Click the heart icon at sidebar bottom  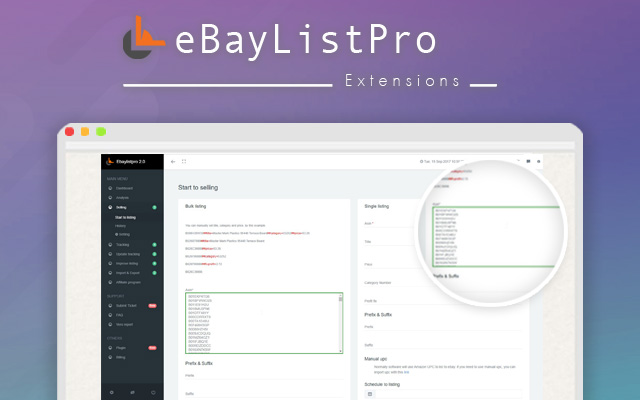pyautogui.click(x=153, y=392)
